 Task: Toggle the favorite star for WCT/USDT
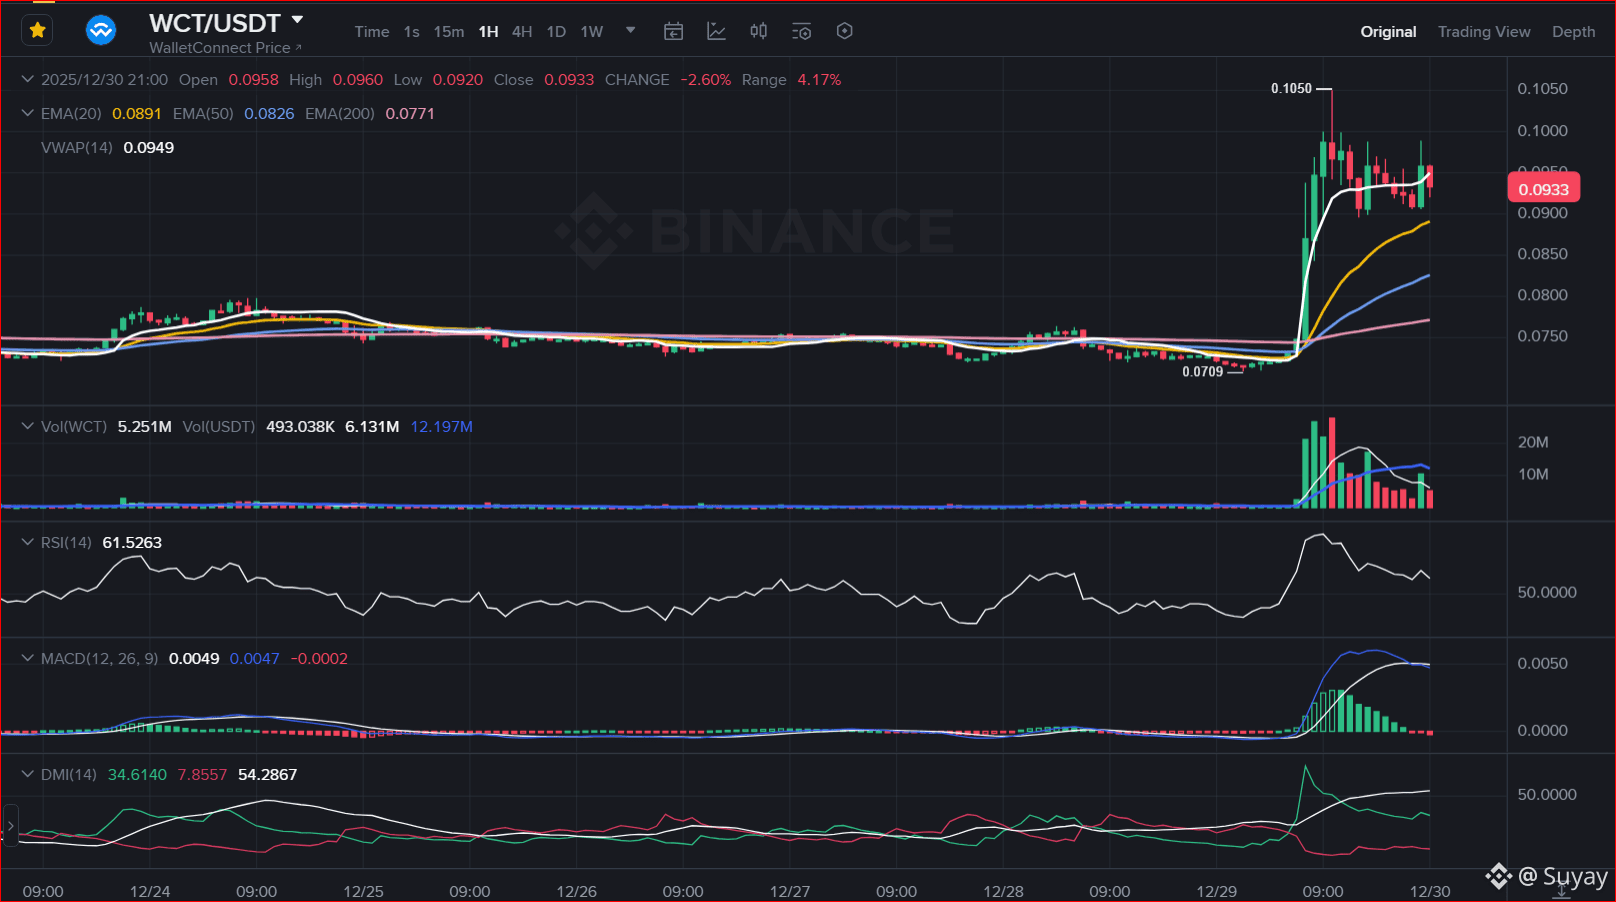click(38, 31)
